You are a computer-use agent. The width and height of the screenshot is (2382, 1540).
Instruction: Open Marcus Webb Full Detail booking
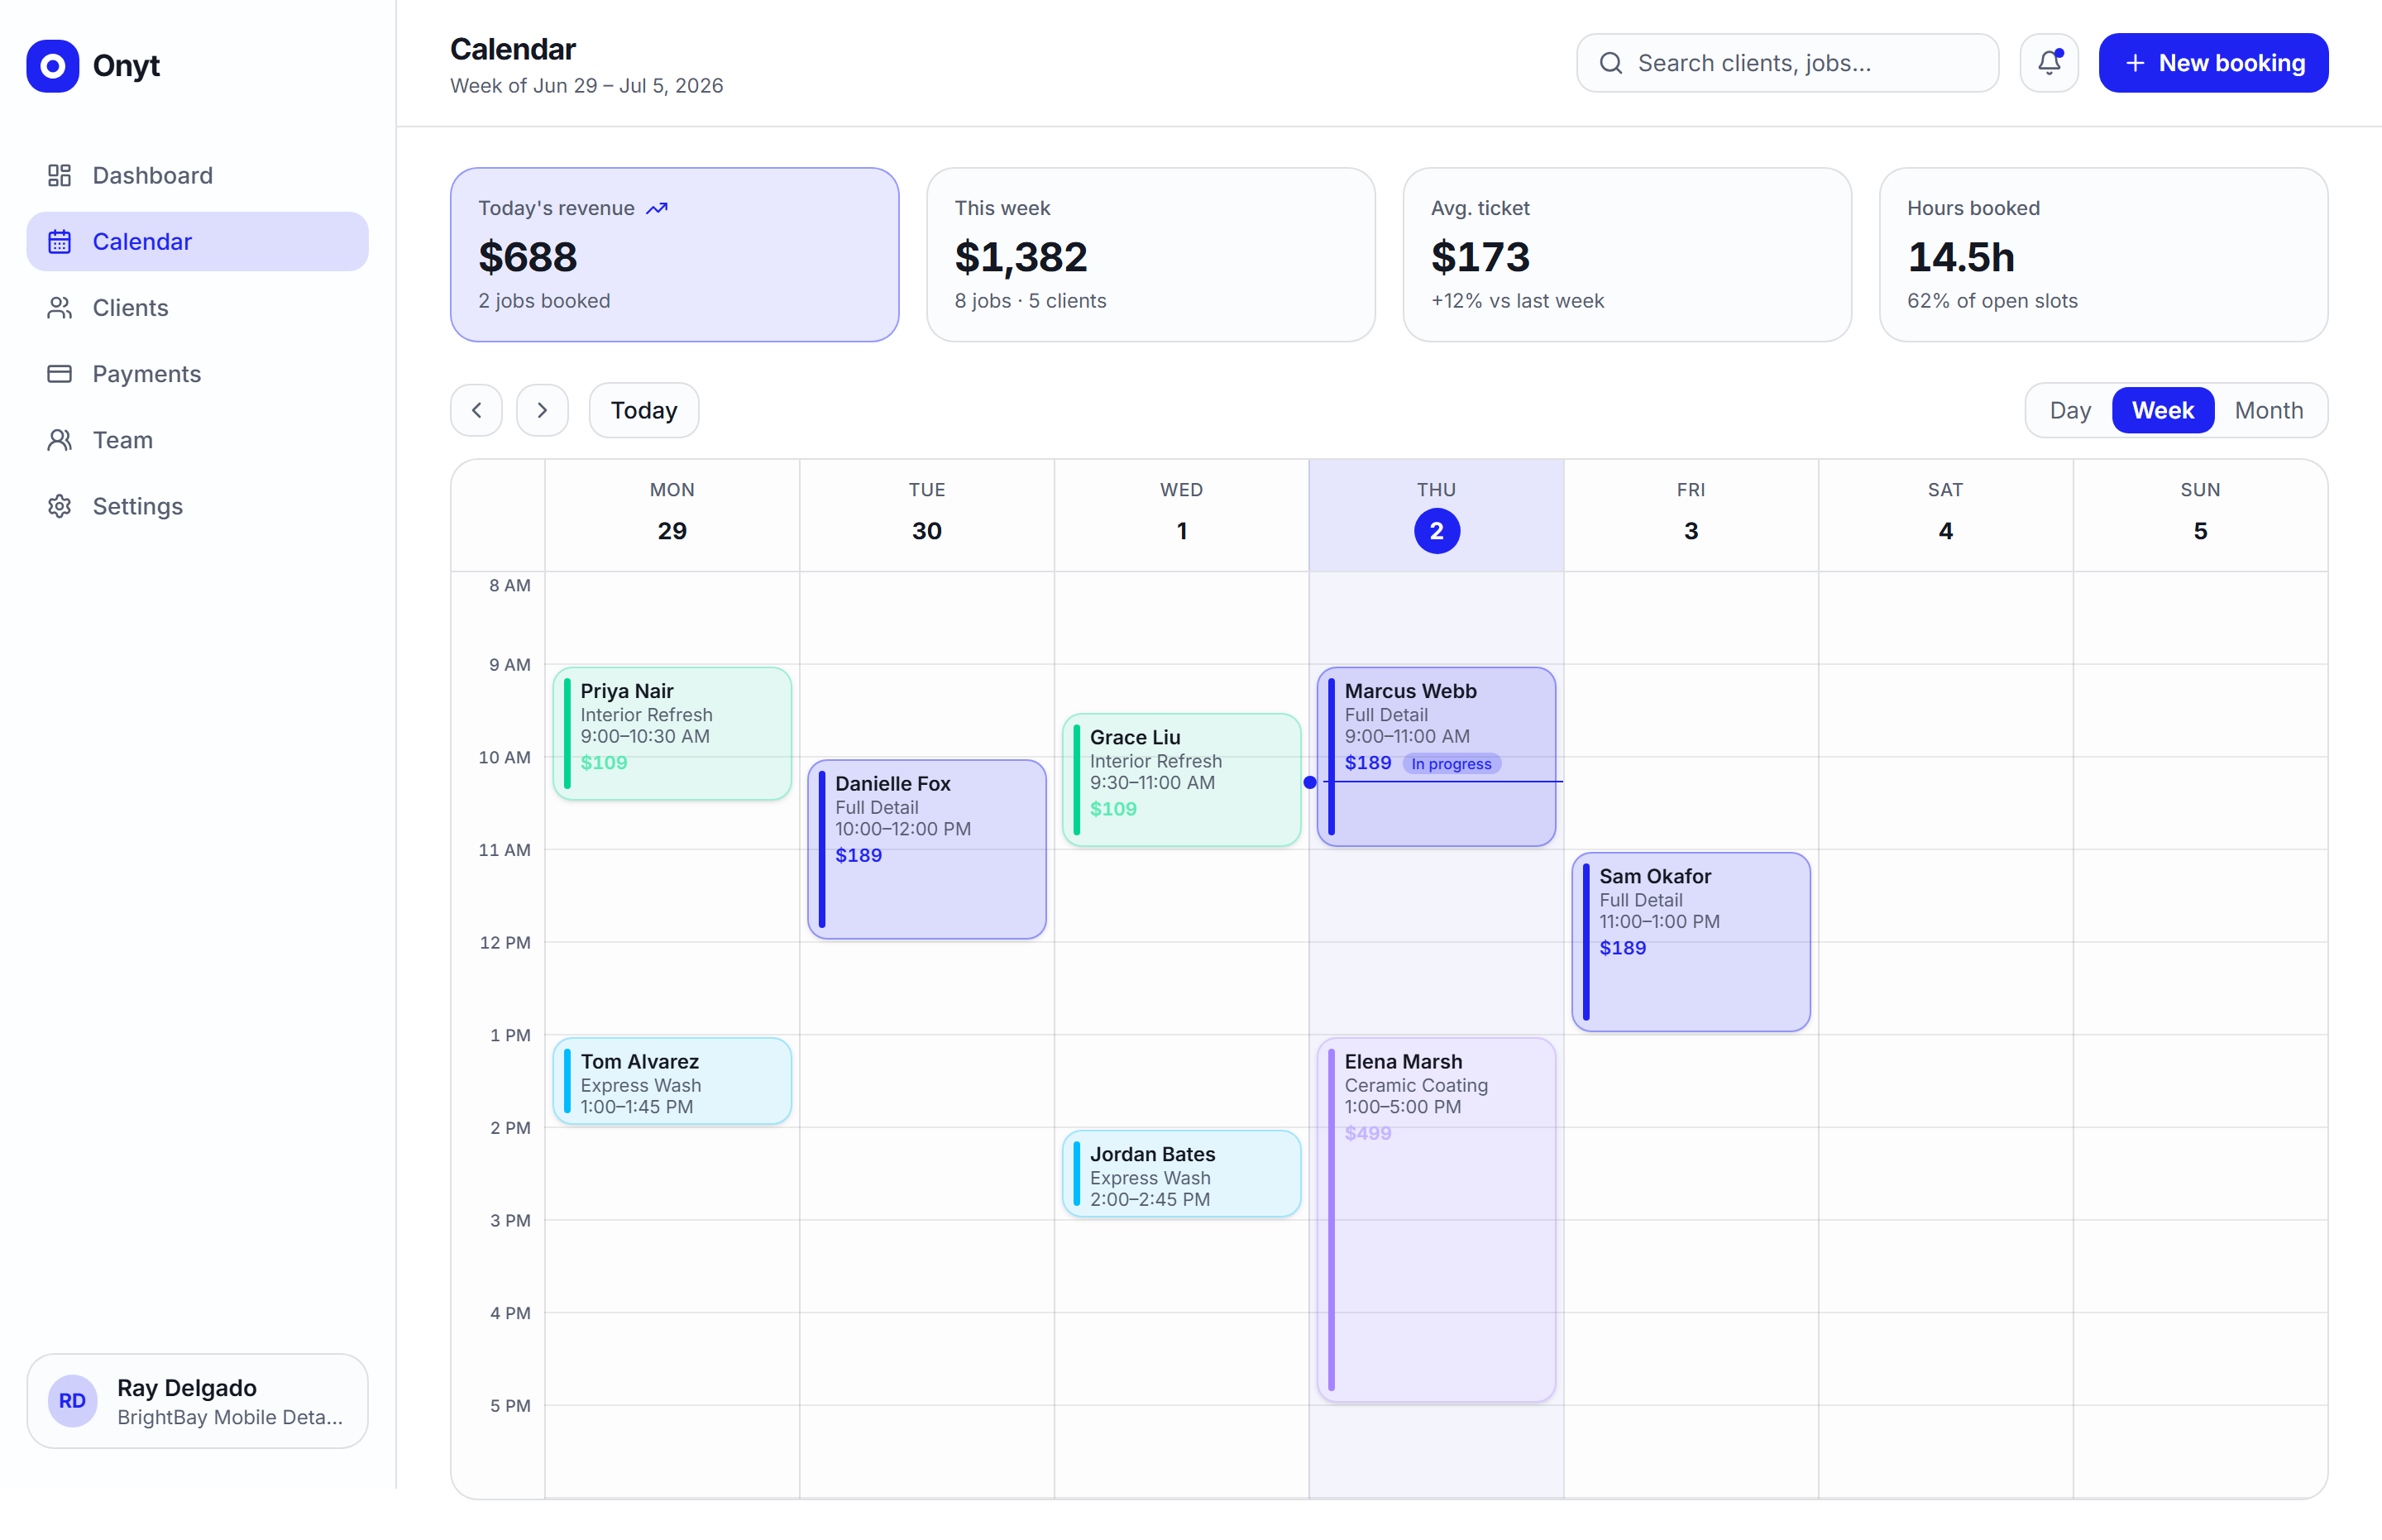click(x=1436, y=756)
